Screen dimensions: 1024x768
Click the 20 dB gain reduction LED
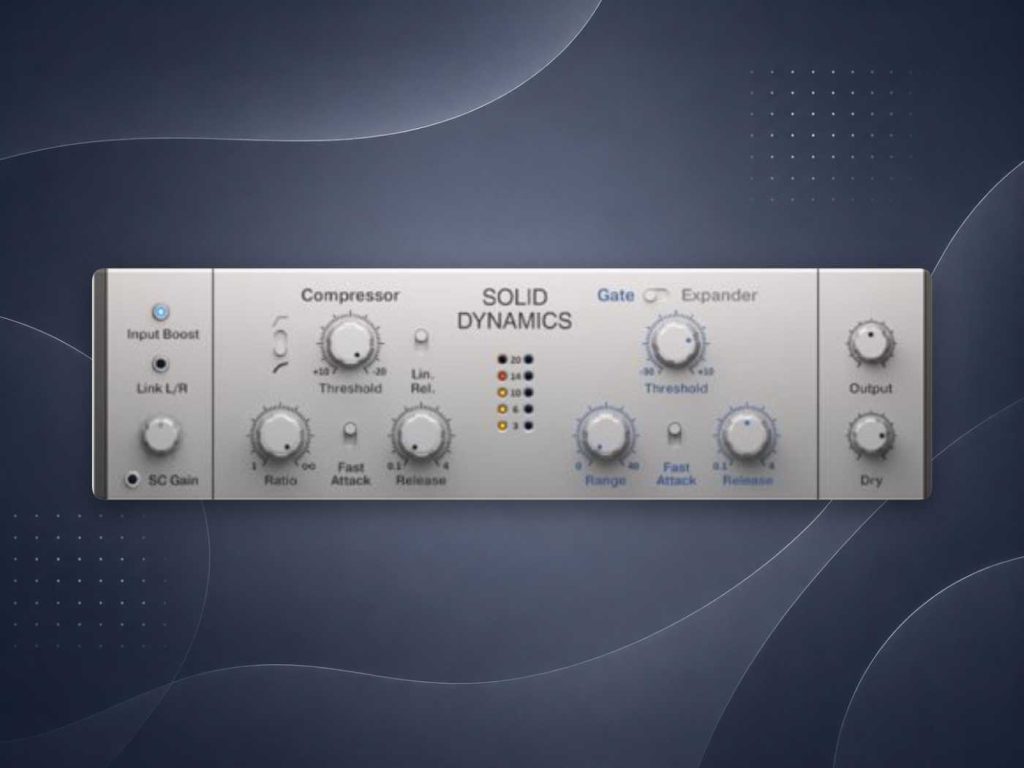click(x=502, y=359)
